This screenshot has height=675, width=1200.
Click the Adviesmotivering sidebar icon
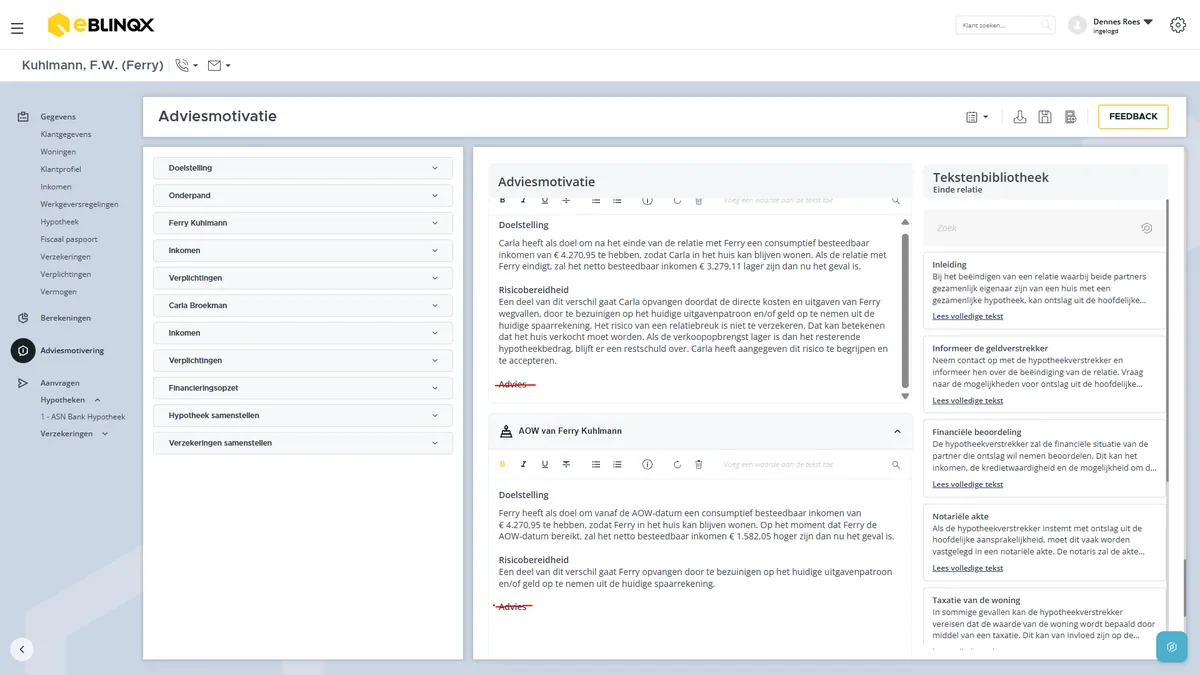(x=23, y=351)
